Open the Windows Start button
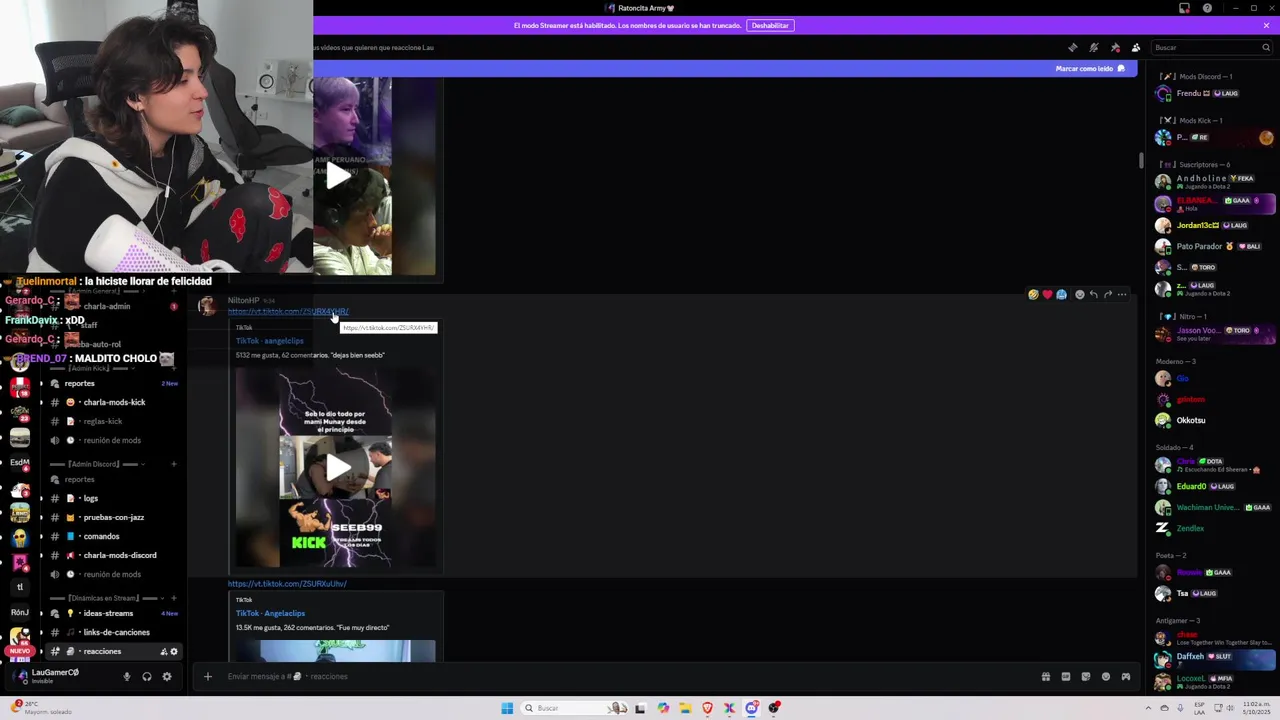This screenshot has width=1280, height=720. (x=507, y=708)
